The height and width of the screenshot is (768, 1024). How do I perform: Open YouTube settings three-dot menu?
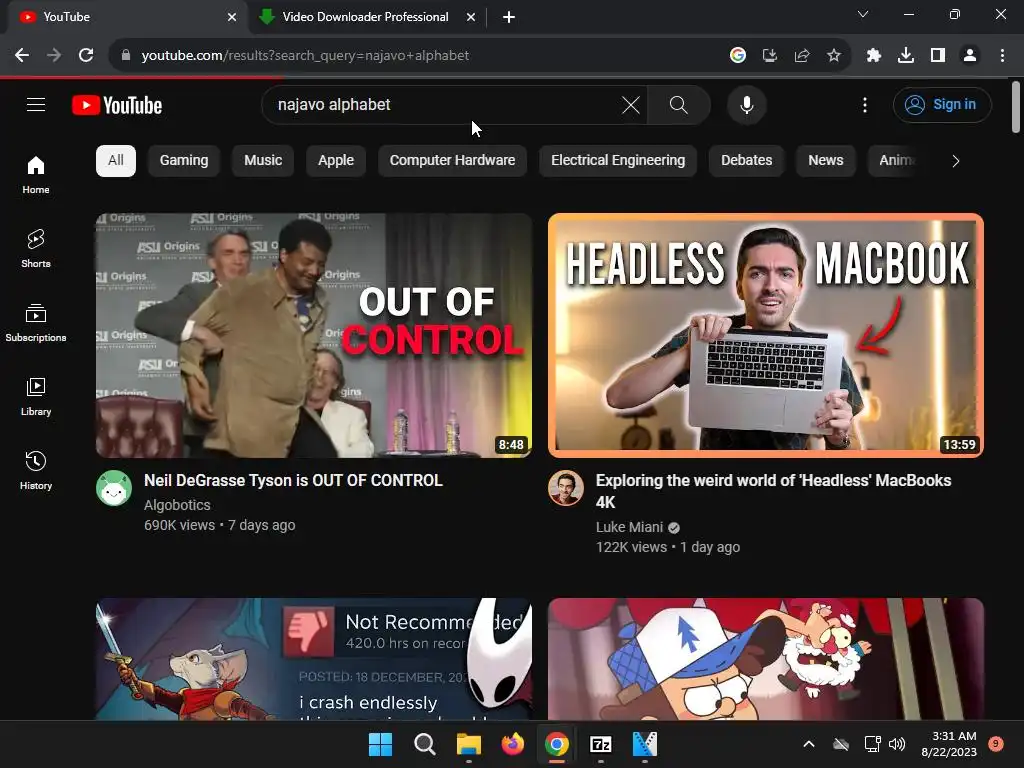point(865,104)
